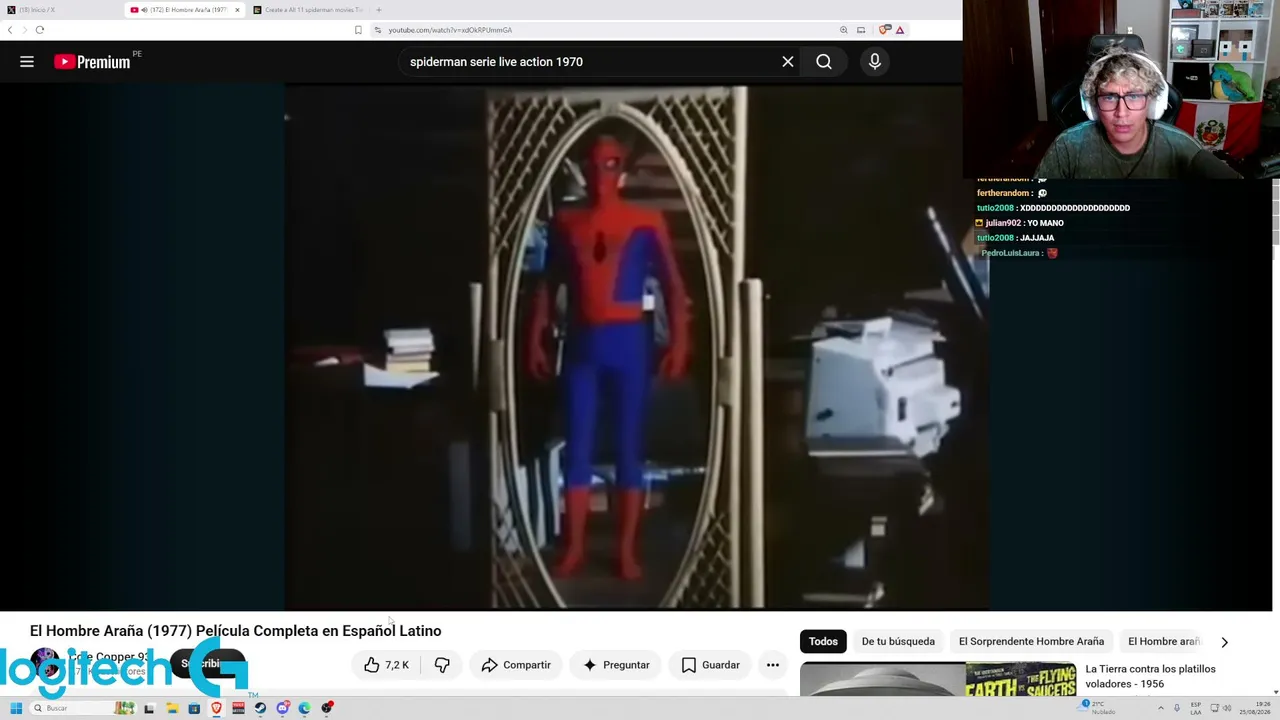Image resolution: width=1280 pixels, height=720 pixels.
Task: Open the Compartir share dialog
Action: click(516, 665)
